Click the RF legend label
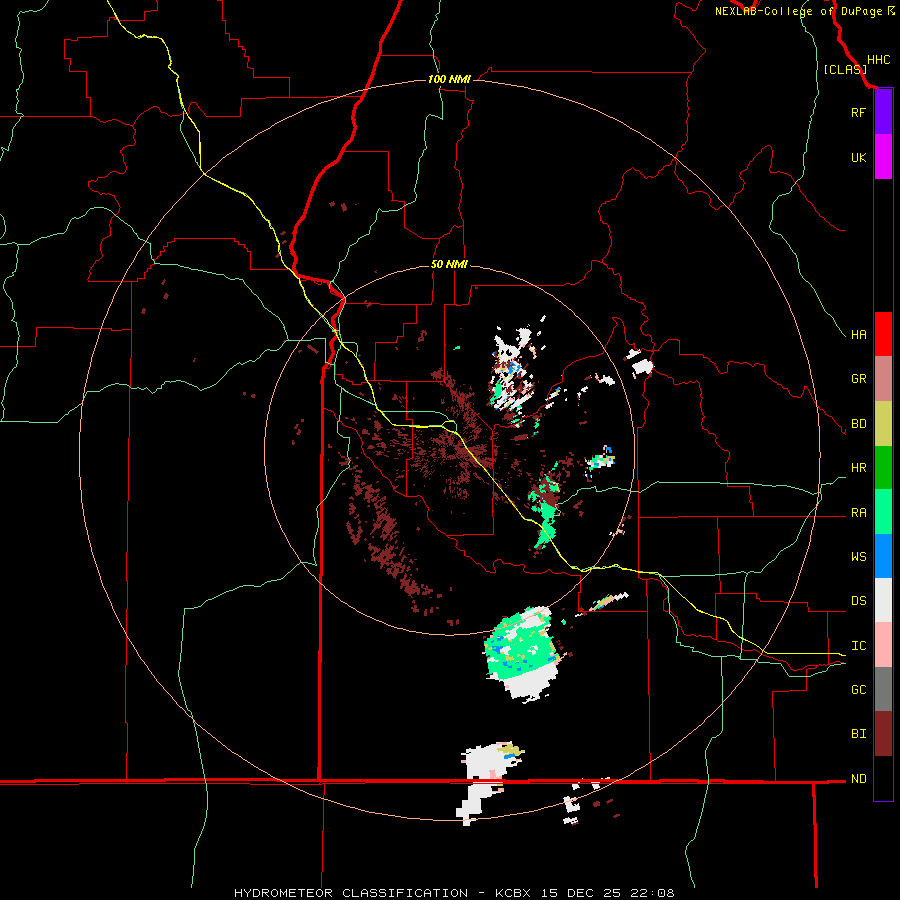Image resolution: width=900 pixels, height=900 pixels. point(858,112)
